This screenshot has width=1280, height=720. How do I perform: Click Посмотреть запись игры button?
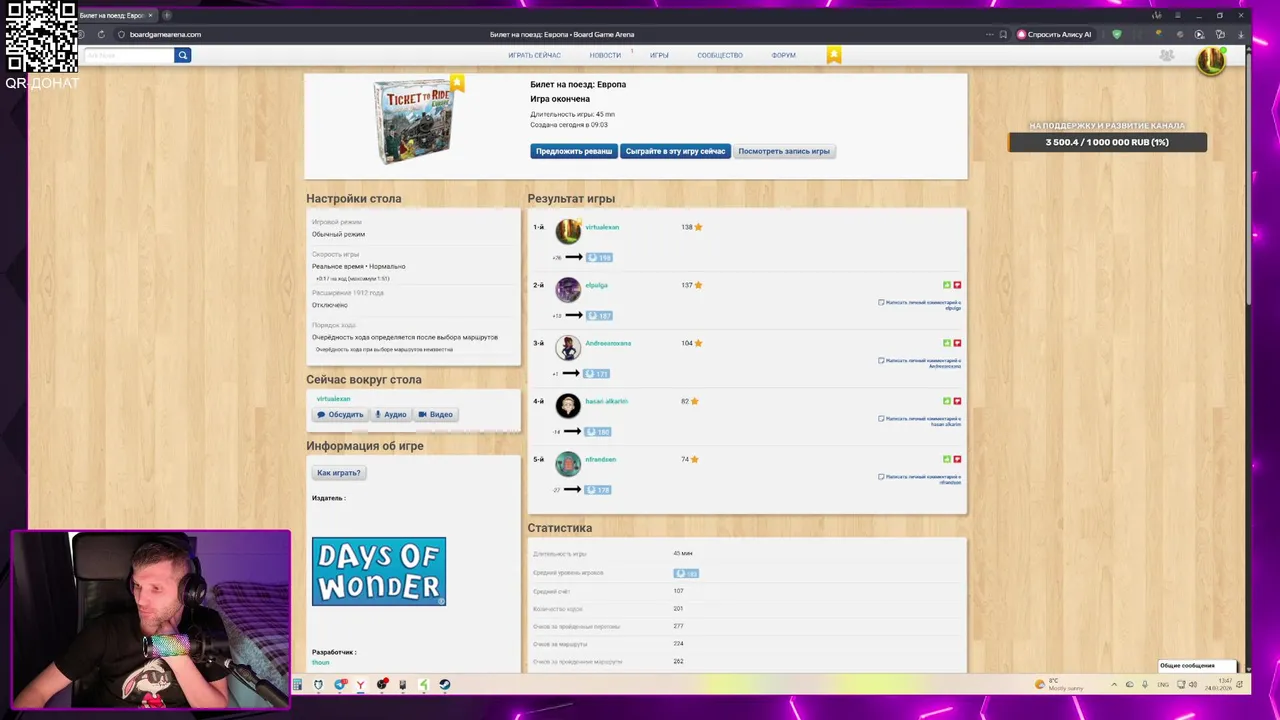(x=784, y=151)
